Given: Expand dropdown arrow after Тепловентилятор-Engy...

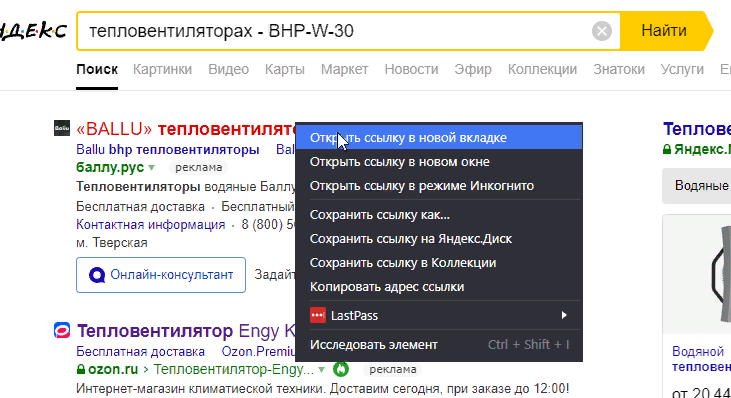Looking at the screenshot, I should (322, 370).
